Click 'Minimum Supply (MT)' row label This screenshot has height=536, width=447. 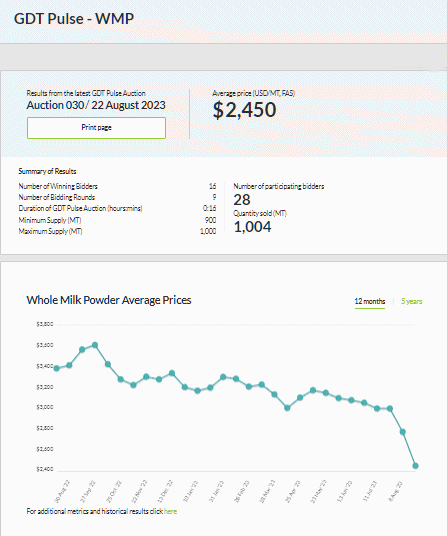(50, 220)
